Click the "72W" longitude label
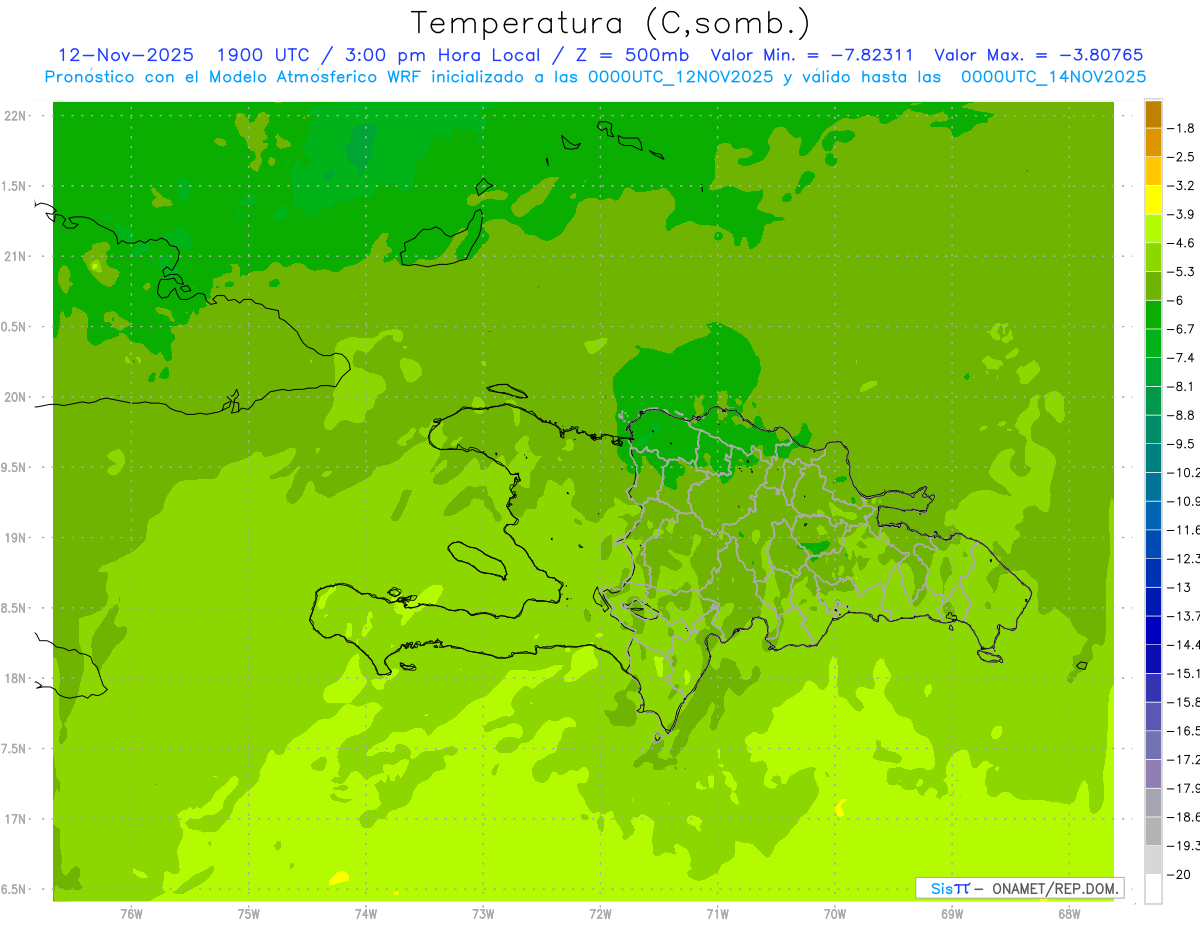The width and height of the screenshot is (1200, 927). click(x=600, y=913)
